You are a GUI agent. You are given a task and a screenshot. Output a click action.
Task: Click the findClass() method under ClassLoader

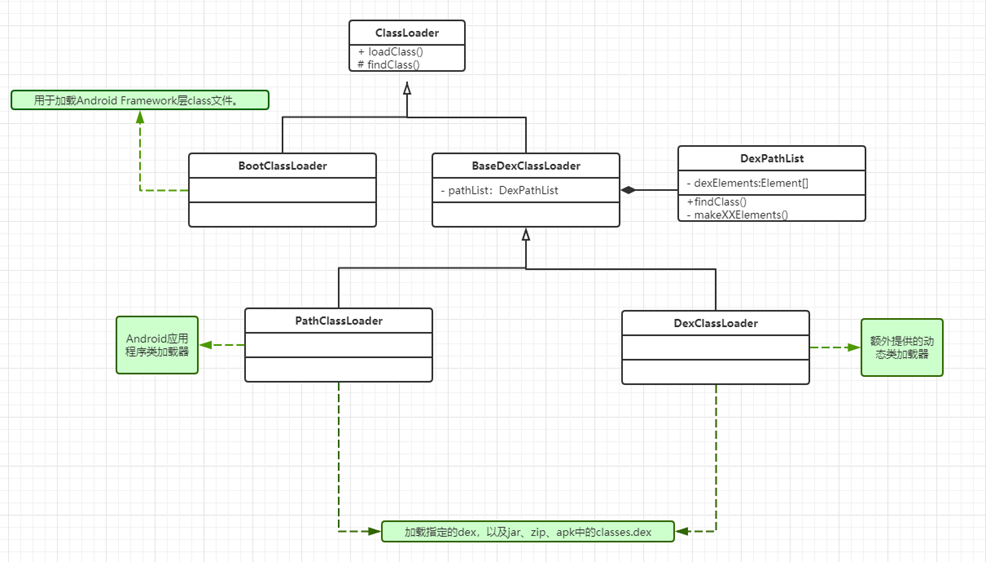point(391,65)
